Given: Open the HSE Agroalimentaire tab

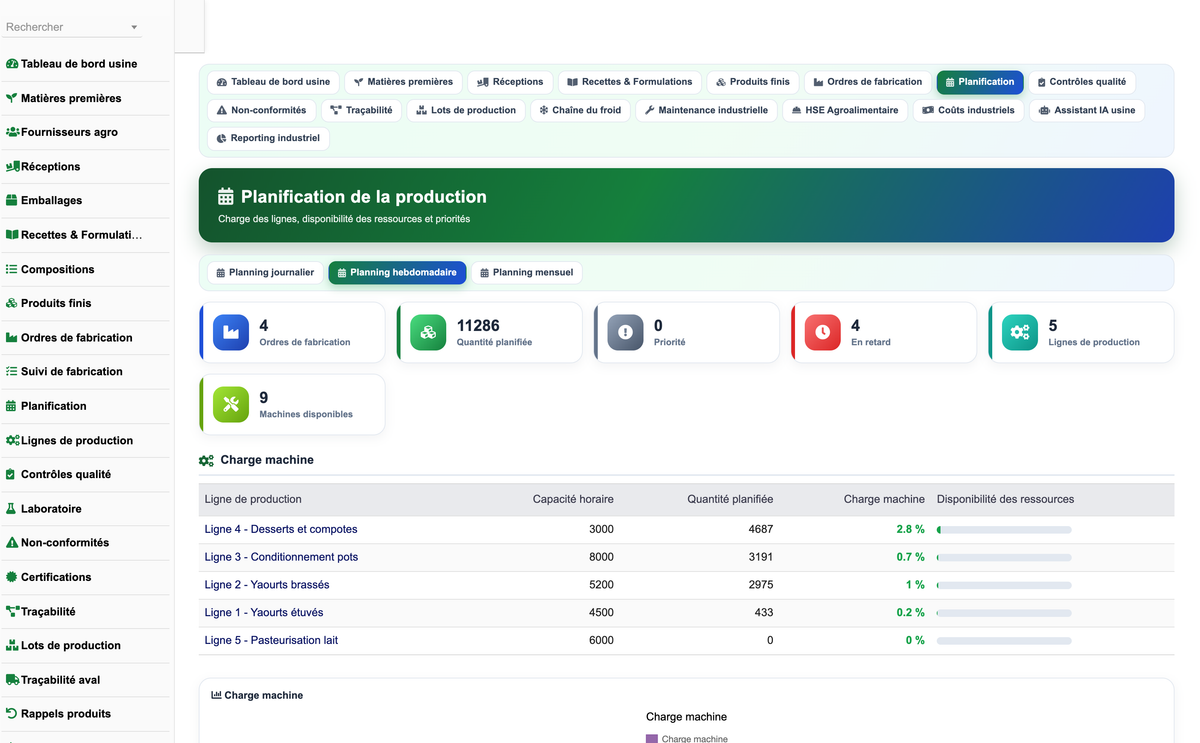Looking at the screenshot, I should [845, 110].
